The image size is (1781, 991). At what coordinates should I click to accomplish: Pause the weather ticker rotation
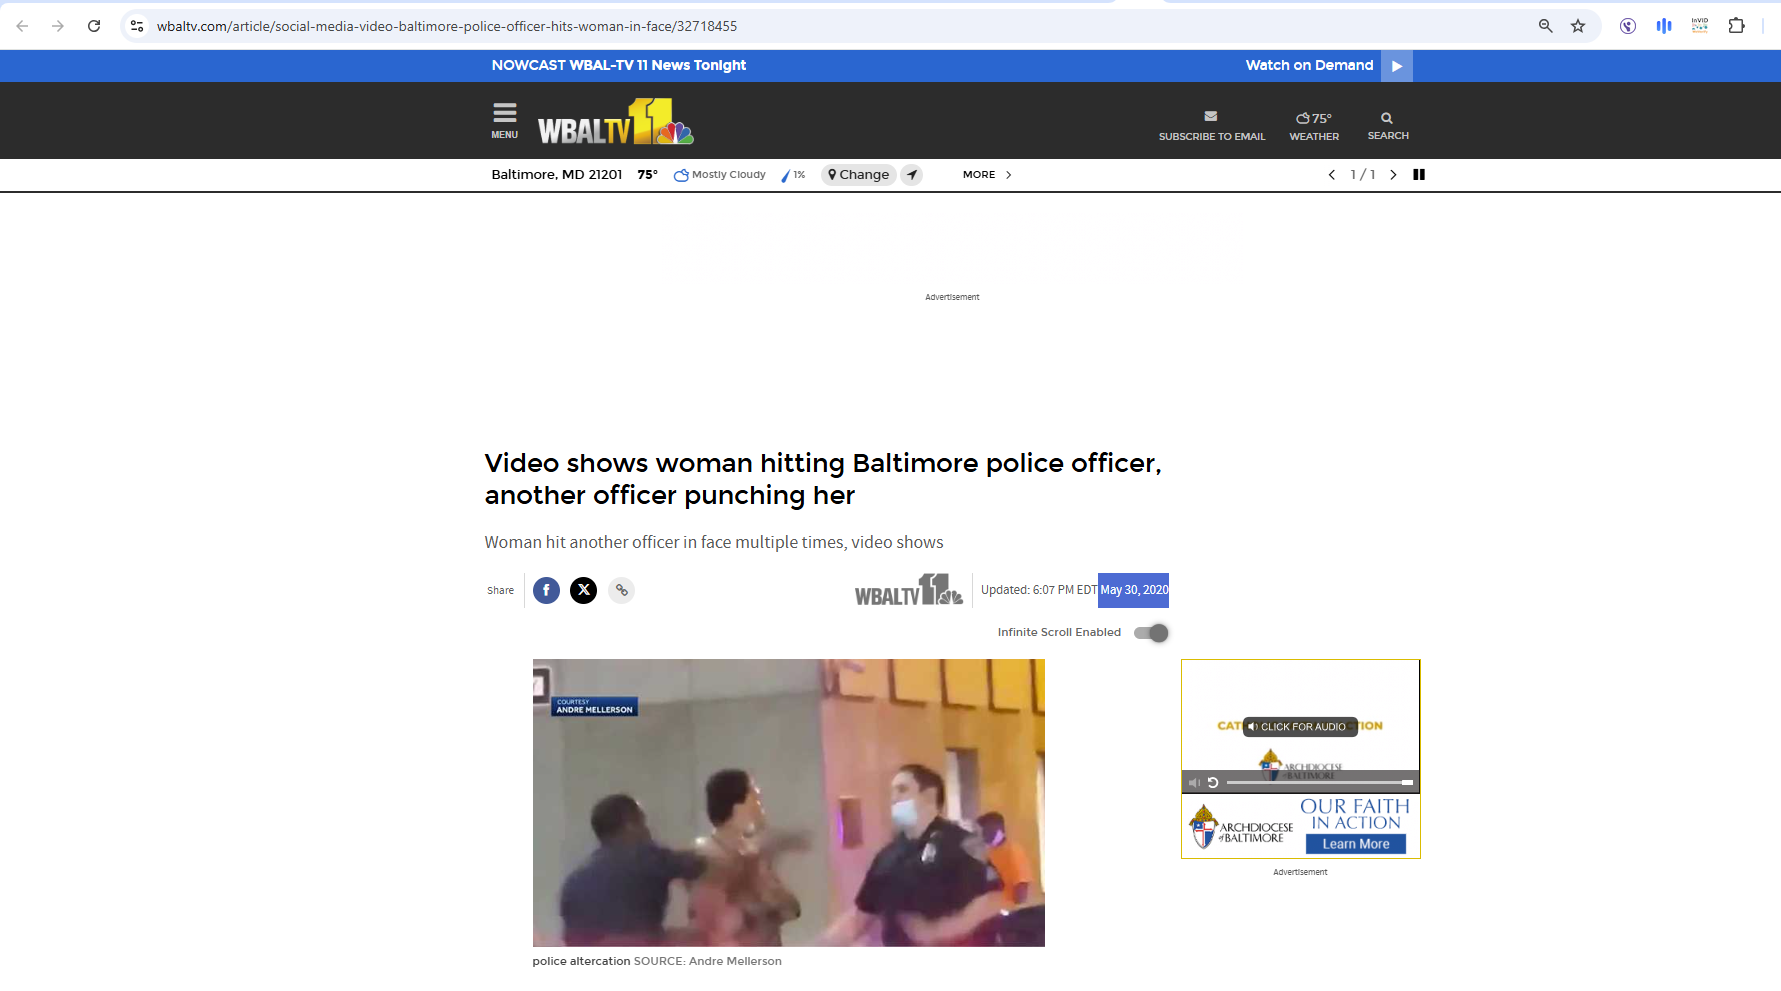point(1419,174)
